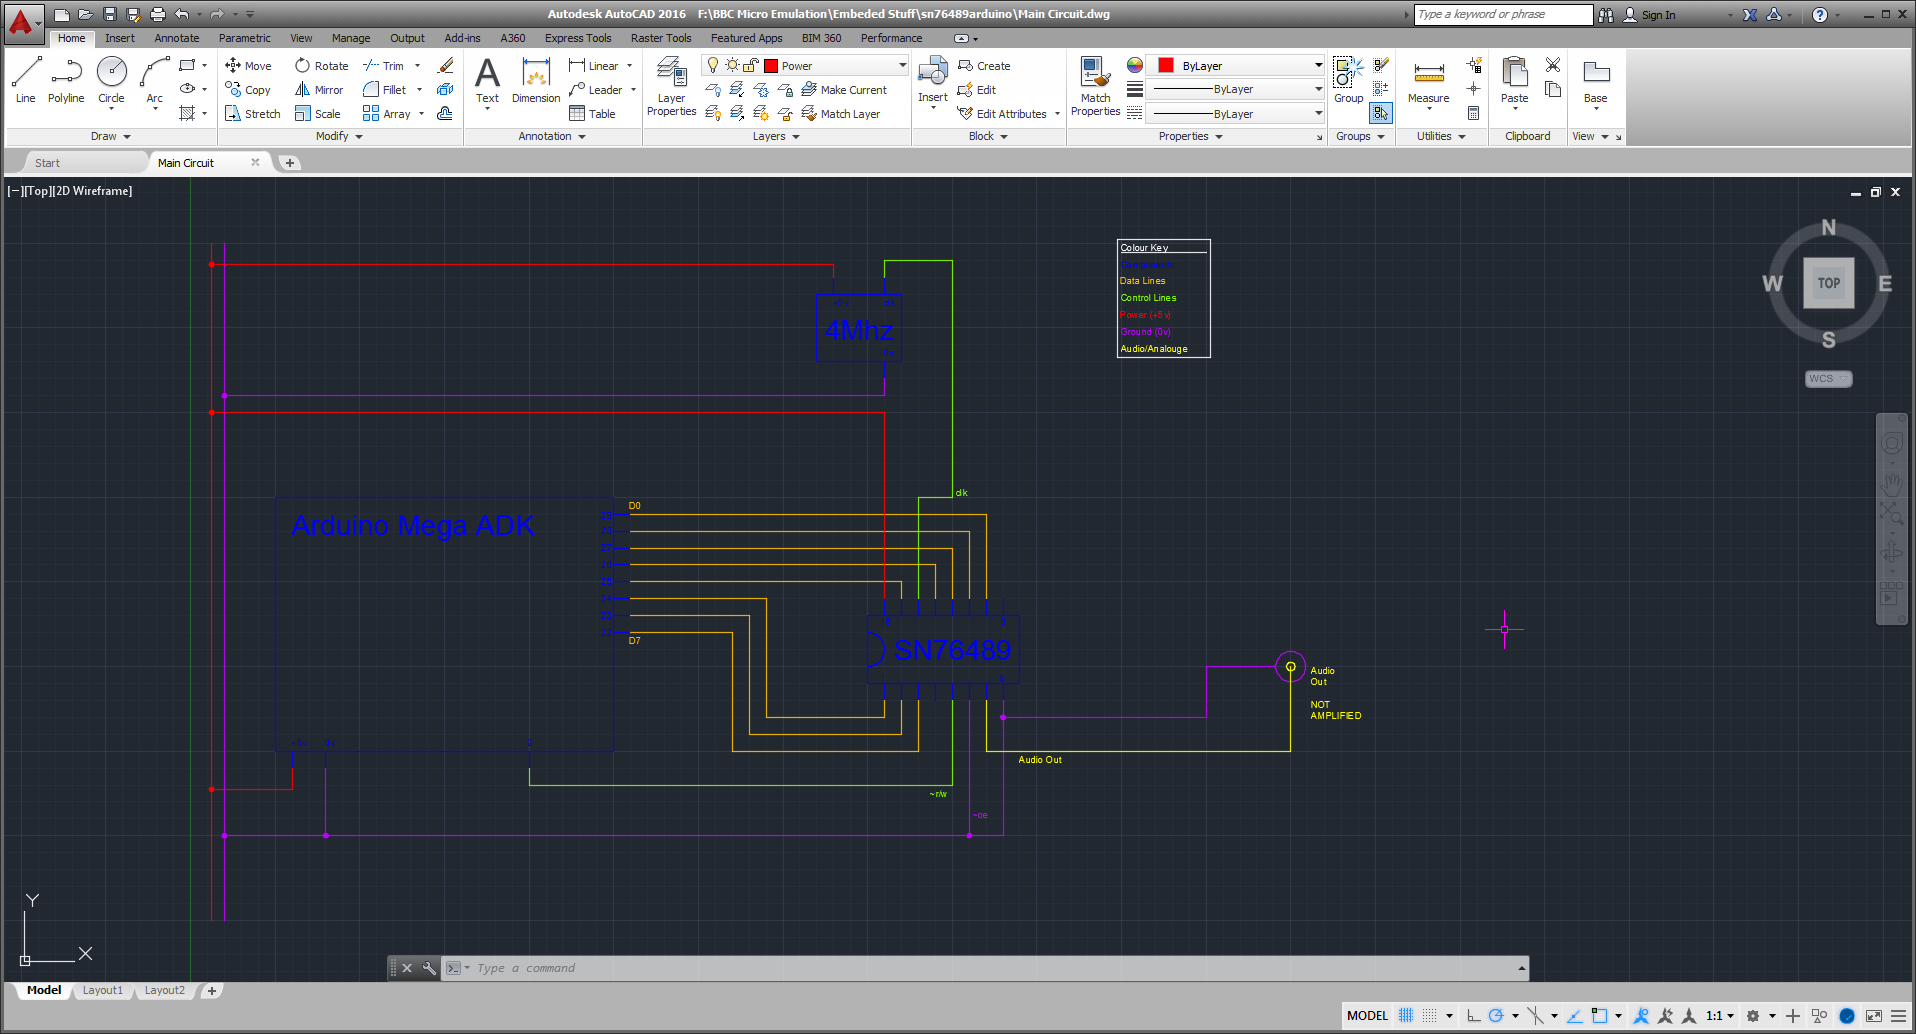Click the Plot printer icon

(157, 14)
